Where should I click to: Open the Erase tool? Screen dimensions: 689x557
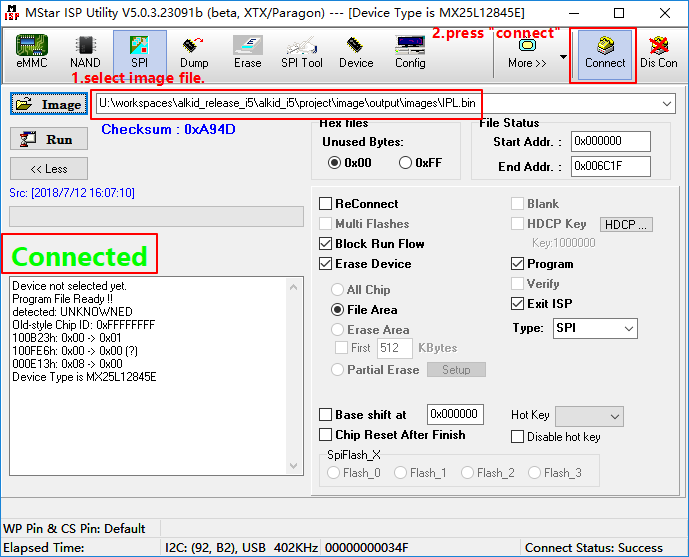(248, 52)
